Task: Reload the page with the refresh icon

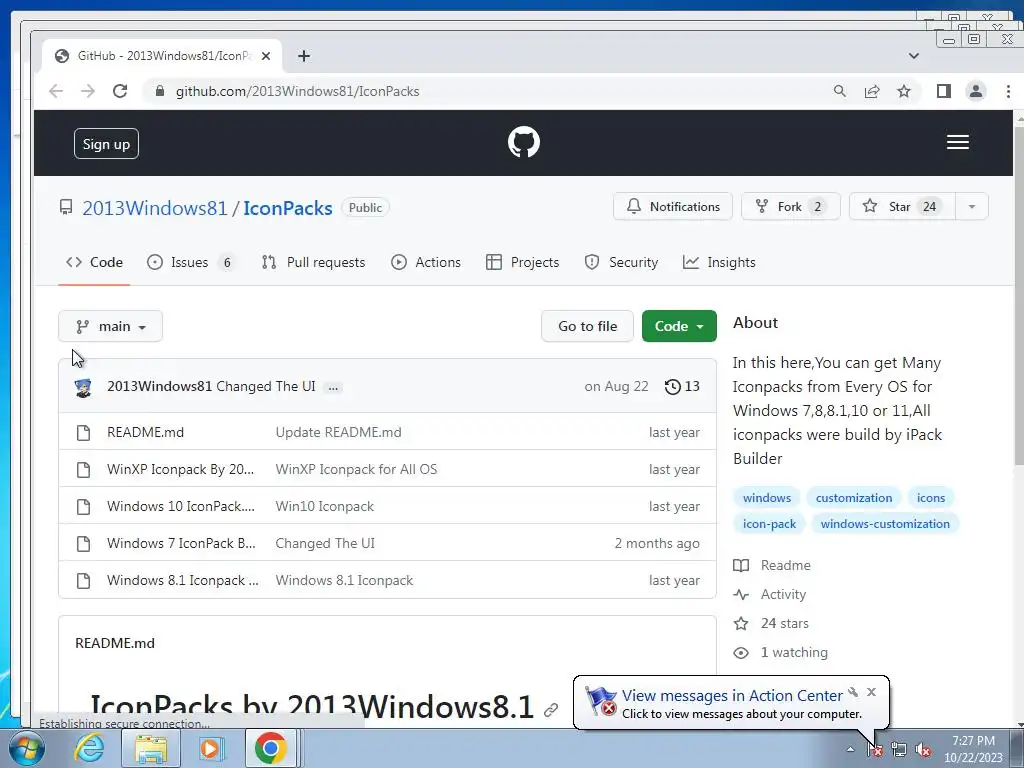Action: click(x=120, y=91)
